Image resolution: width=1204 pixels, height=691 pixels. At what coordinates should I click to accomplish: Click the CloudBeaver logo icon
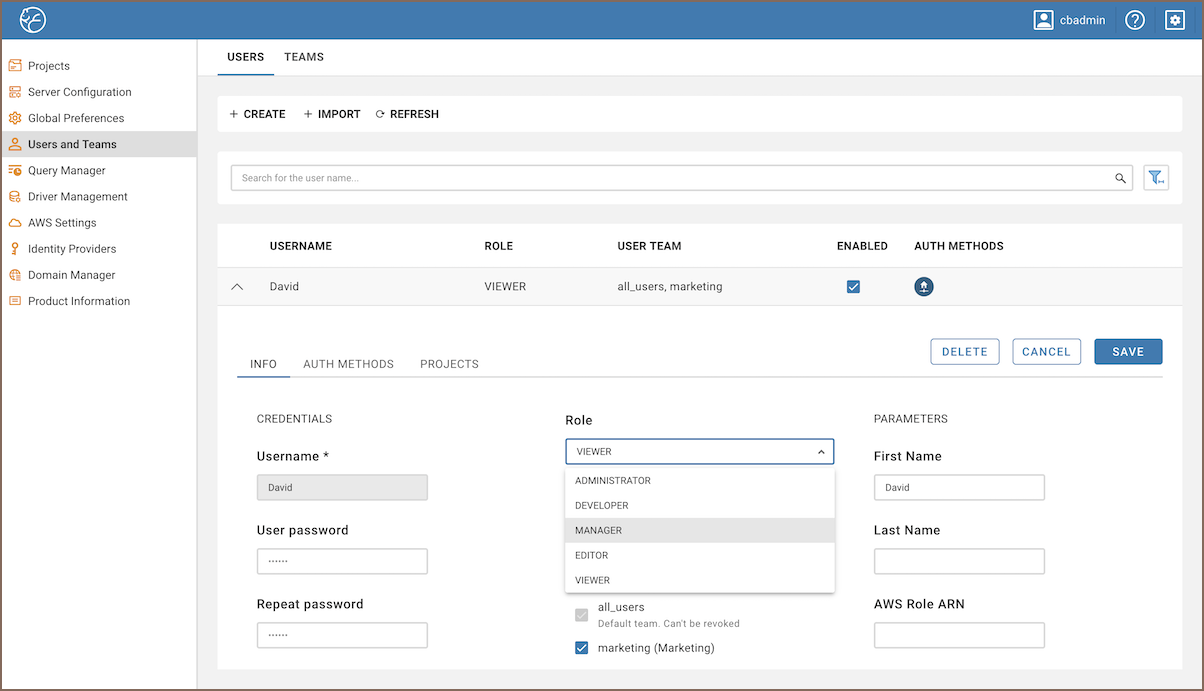click(33, 20)
